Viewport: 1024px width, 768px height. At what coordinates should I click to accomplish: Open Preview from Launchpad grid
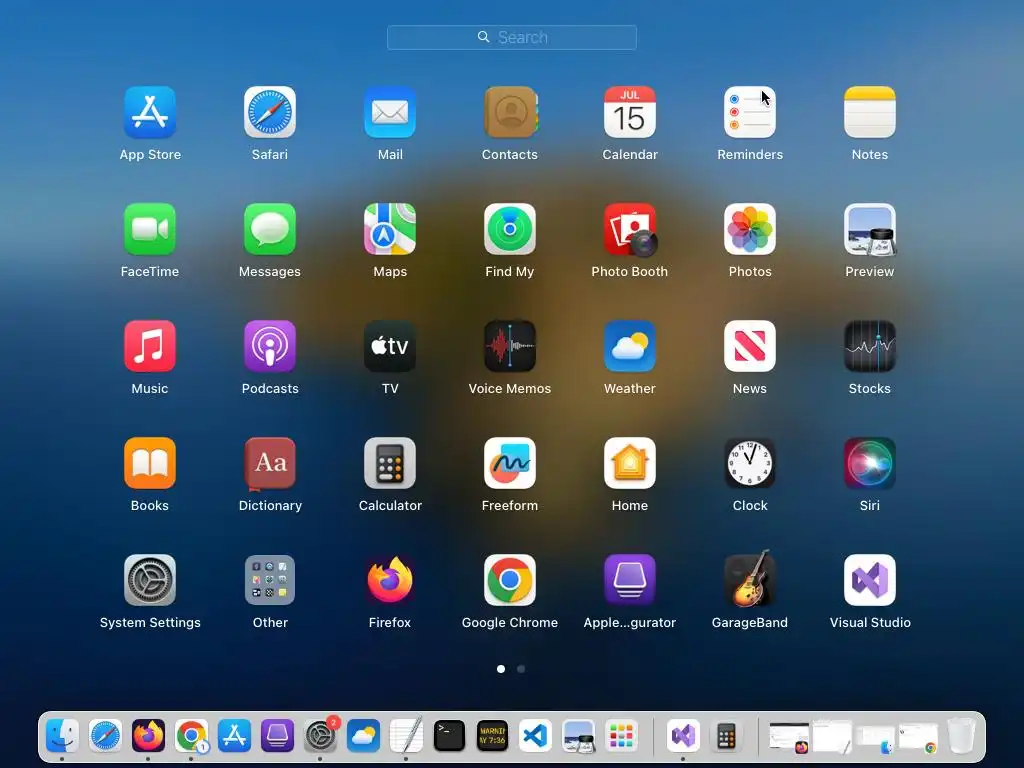tap(870, 229)
